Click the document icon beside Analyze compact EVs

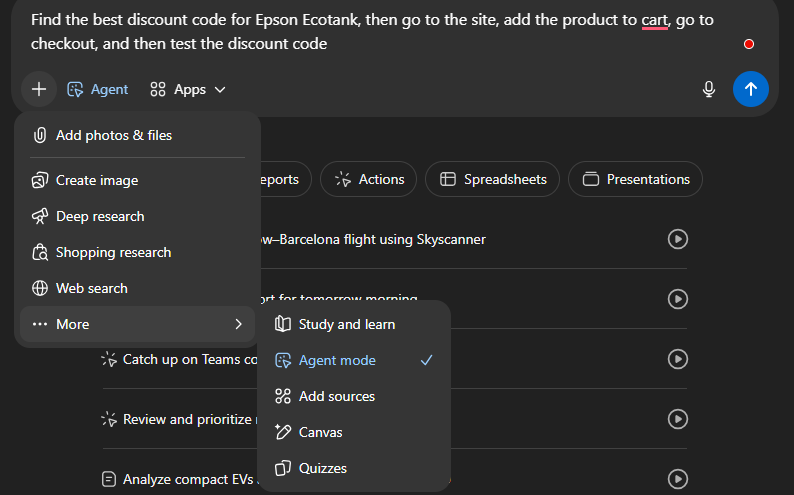pyautogui.click(x=108, y=479)
